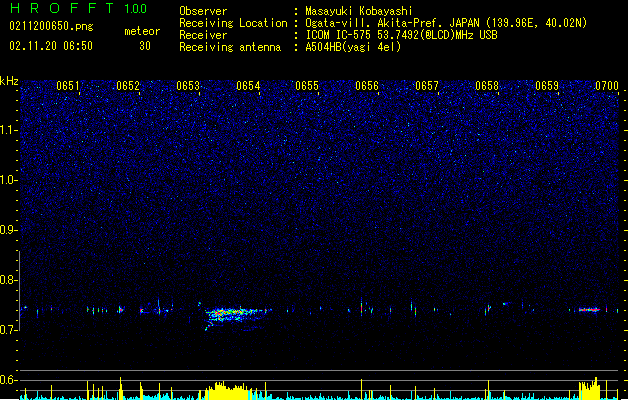Viewport: 629px width, 400px height.
Task: Click the meteor count label
Action: click(x=142, y=31)
